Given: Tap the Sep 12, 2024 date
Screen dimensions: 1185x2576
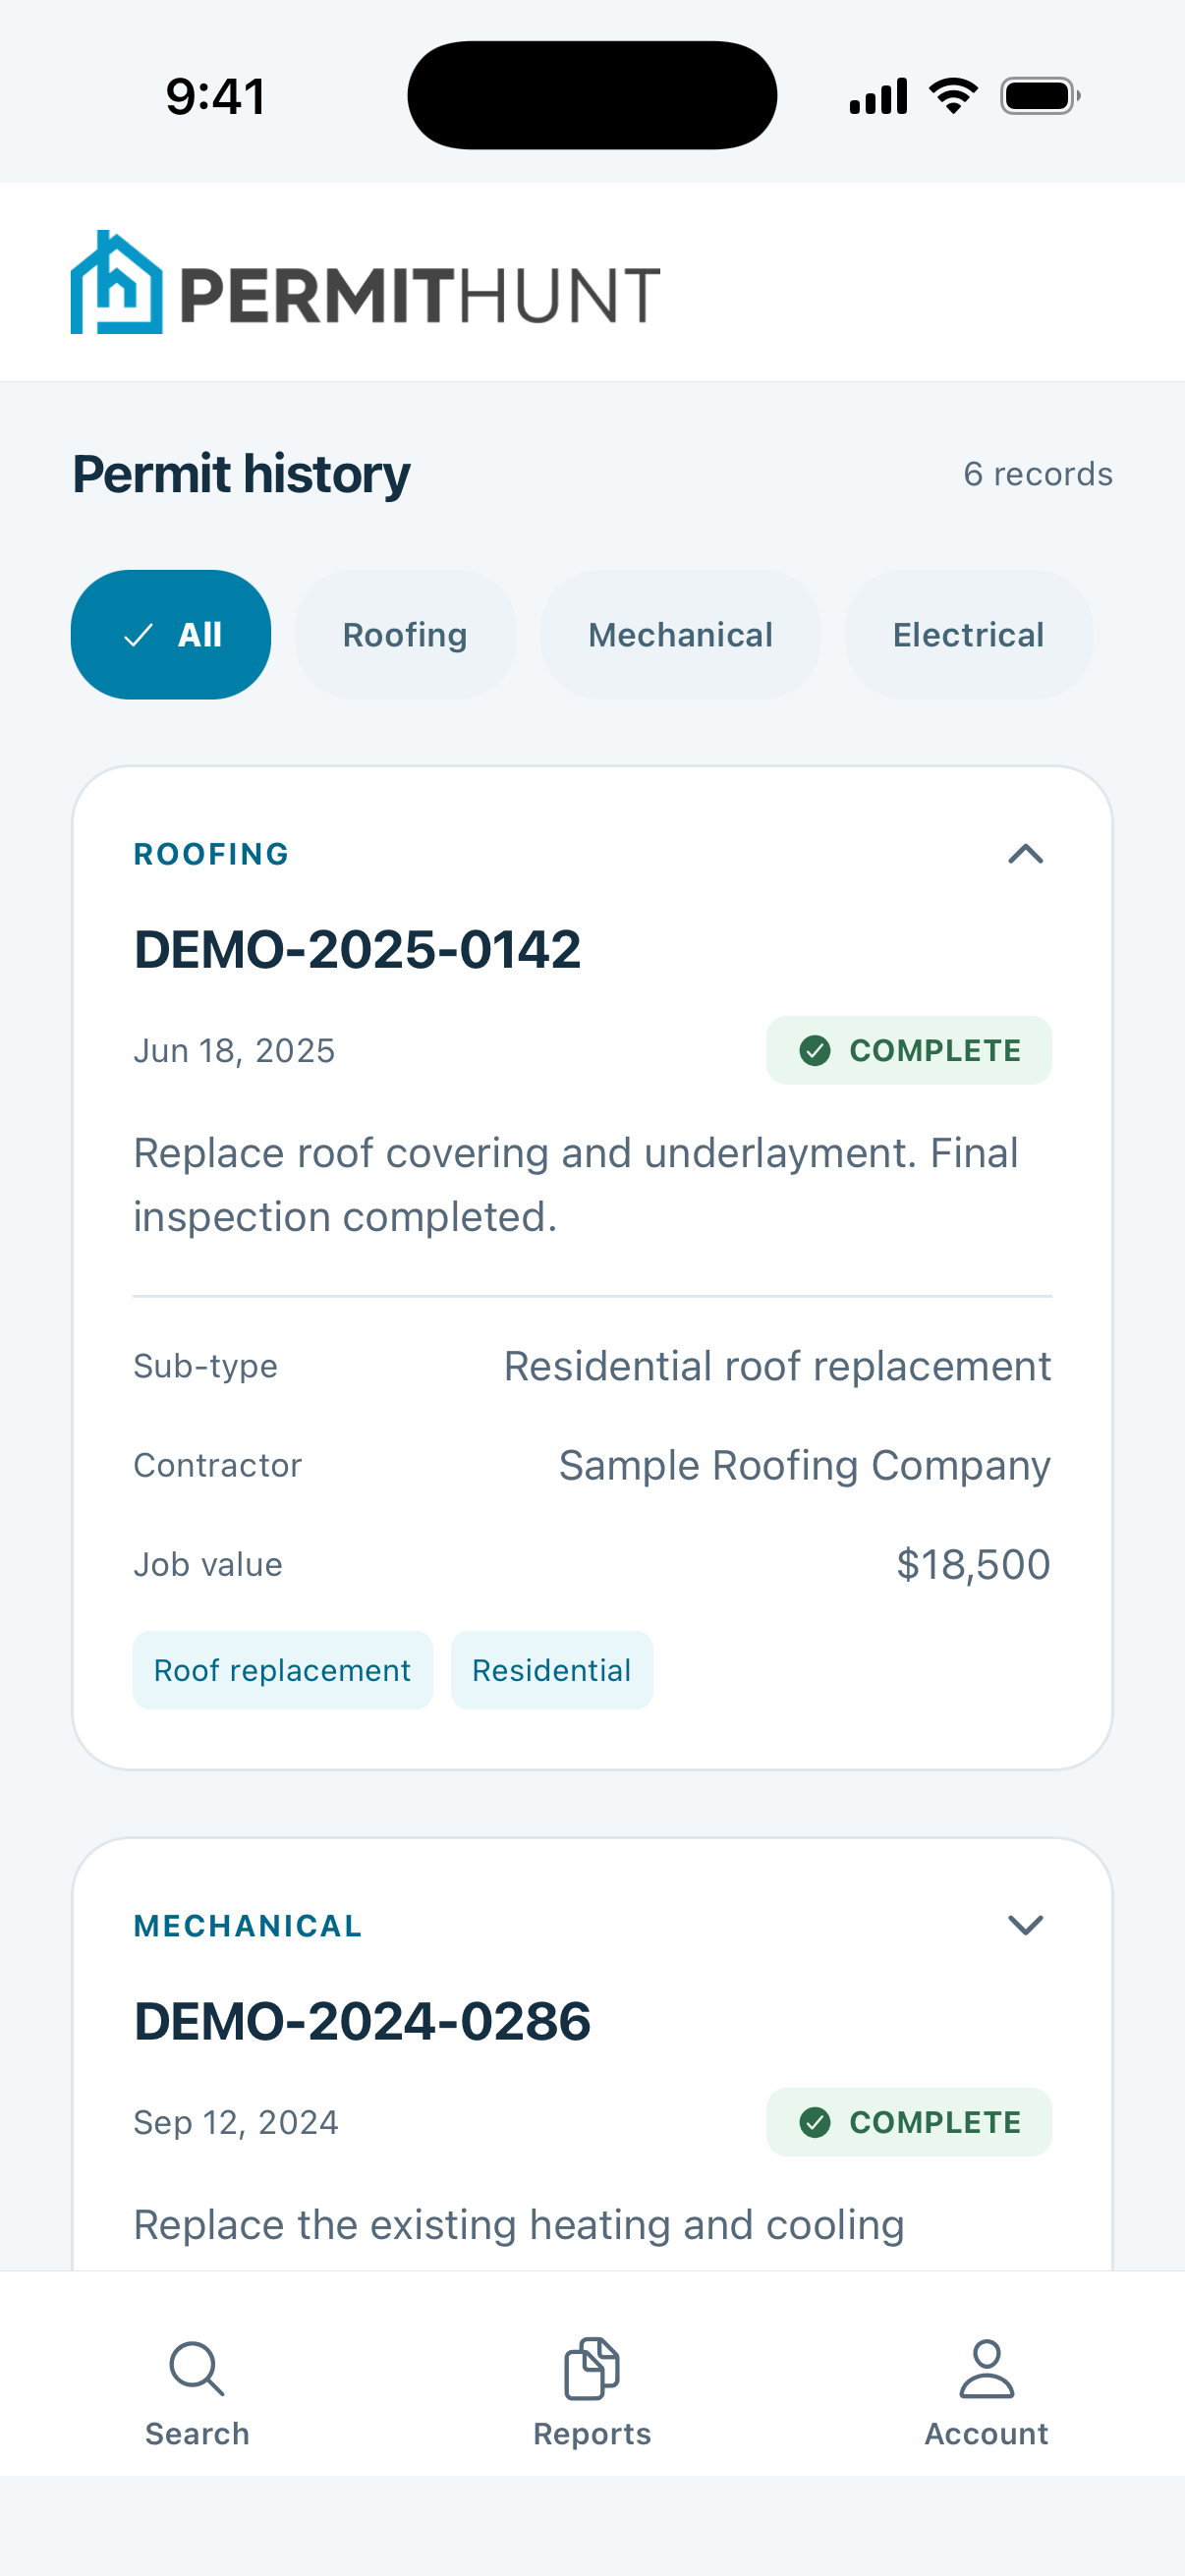Looking at the screenshot, I should click(236, 2123).
